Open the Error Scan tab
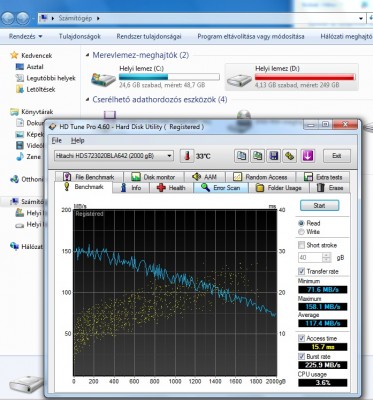 (221, 188)
